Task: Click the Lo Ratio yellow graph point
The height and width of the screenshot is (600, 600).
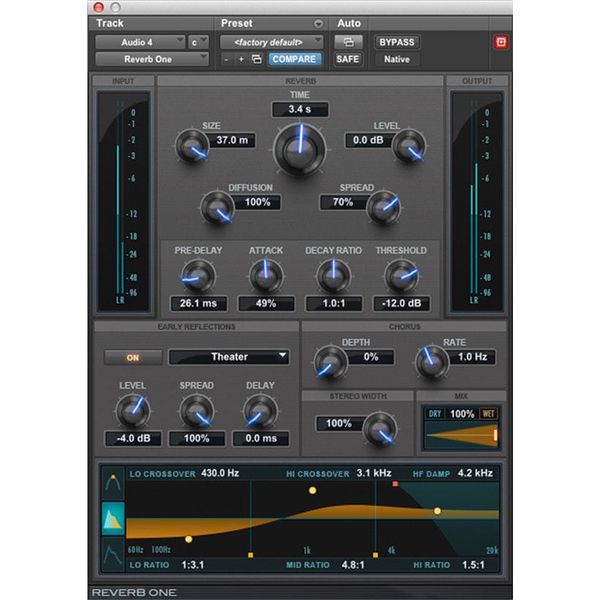Action: click(x=189, y=539)
